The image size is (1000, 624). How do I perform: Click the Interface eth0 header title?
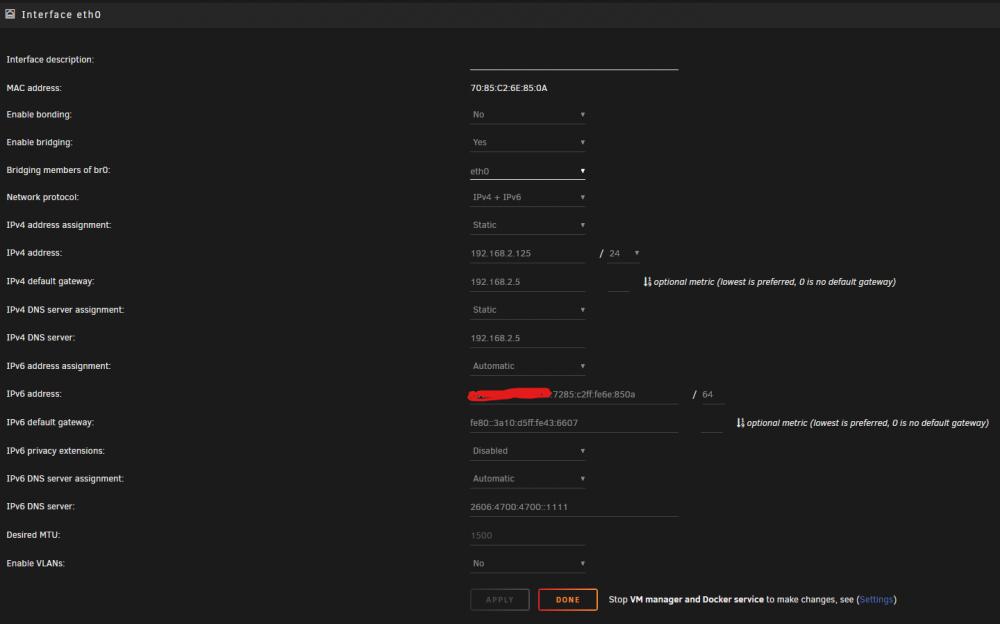click(61, 14)
